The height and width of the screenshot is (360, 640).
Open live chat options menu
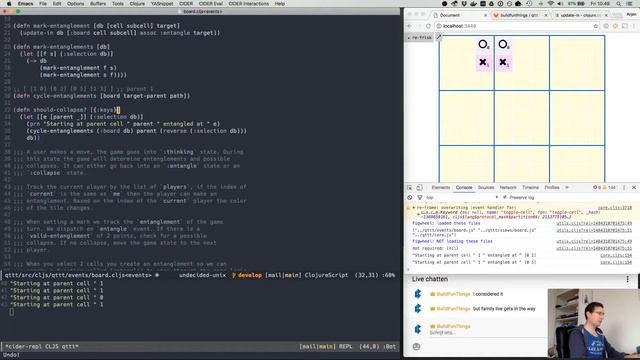click(x=627, y=279)
